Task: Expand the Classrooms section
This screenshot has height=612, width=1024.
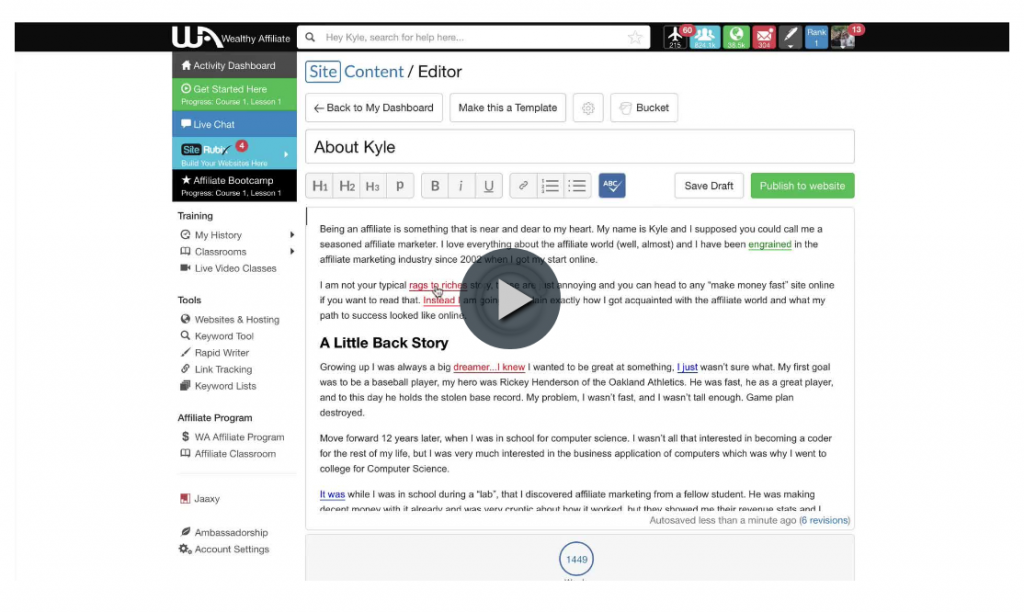Action: [221, 251]
